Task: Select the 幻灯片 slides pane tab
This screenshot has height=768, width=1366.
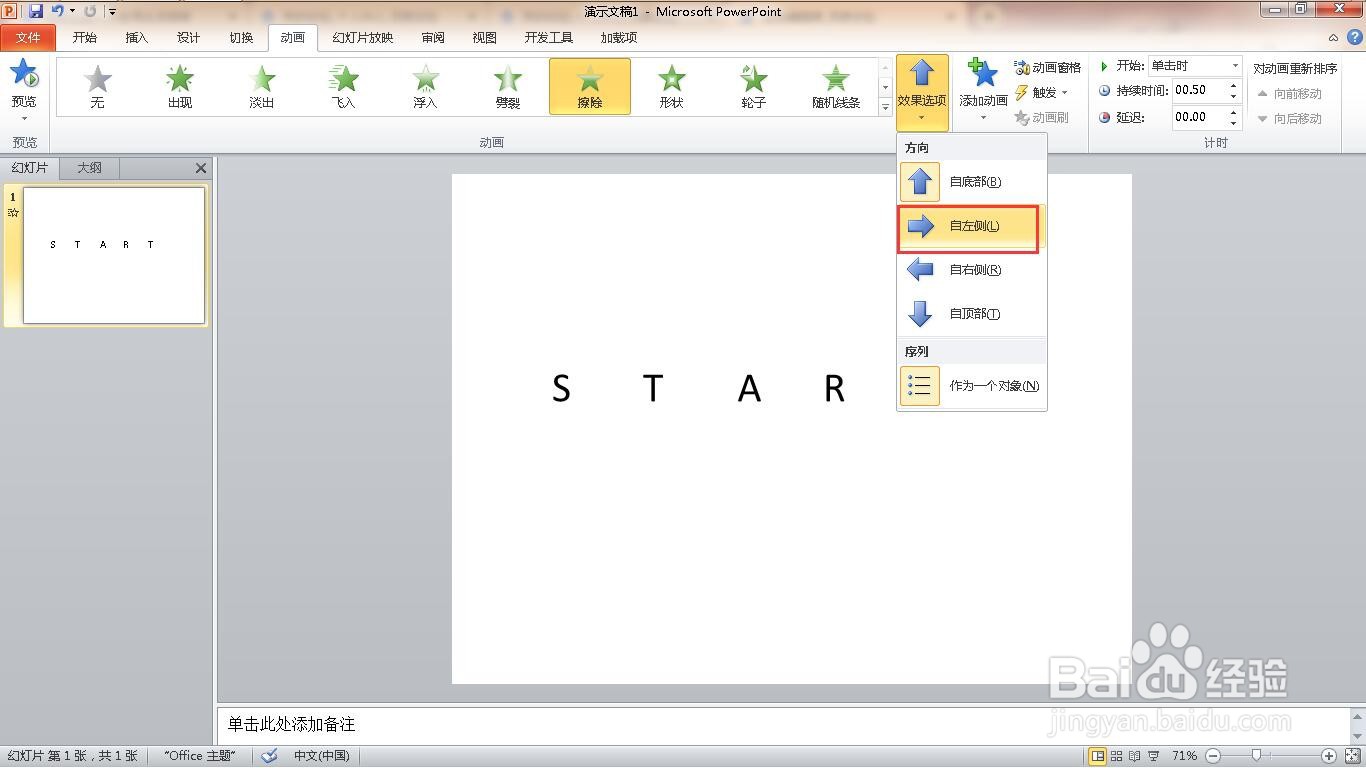Action: 30,168
